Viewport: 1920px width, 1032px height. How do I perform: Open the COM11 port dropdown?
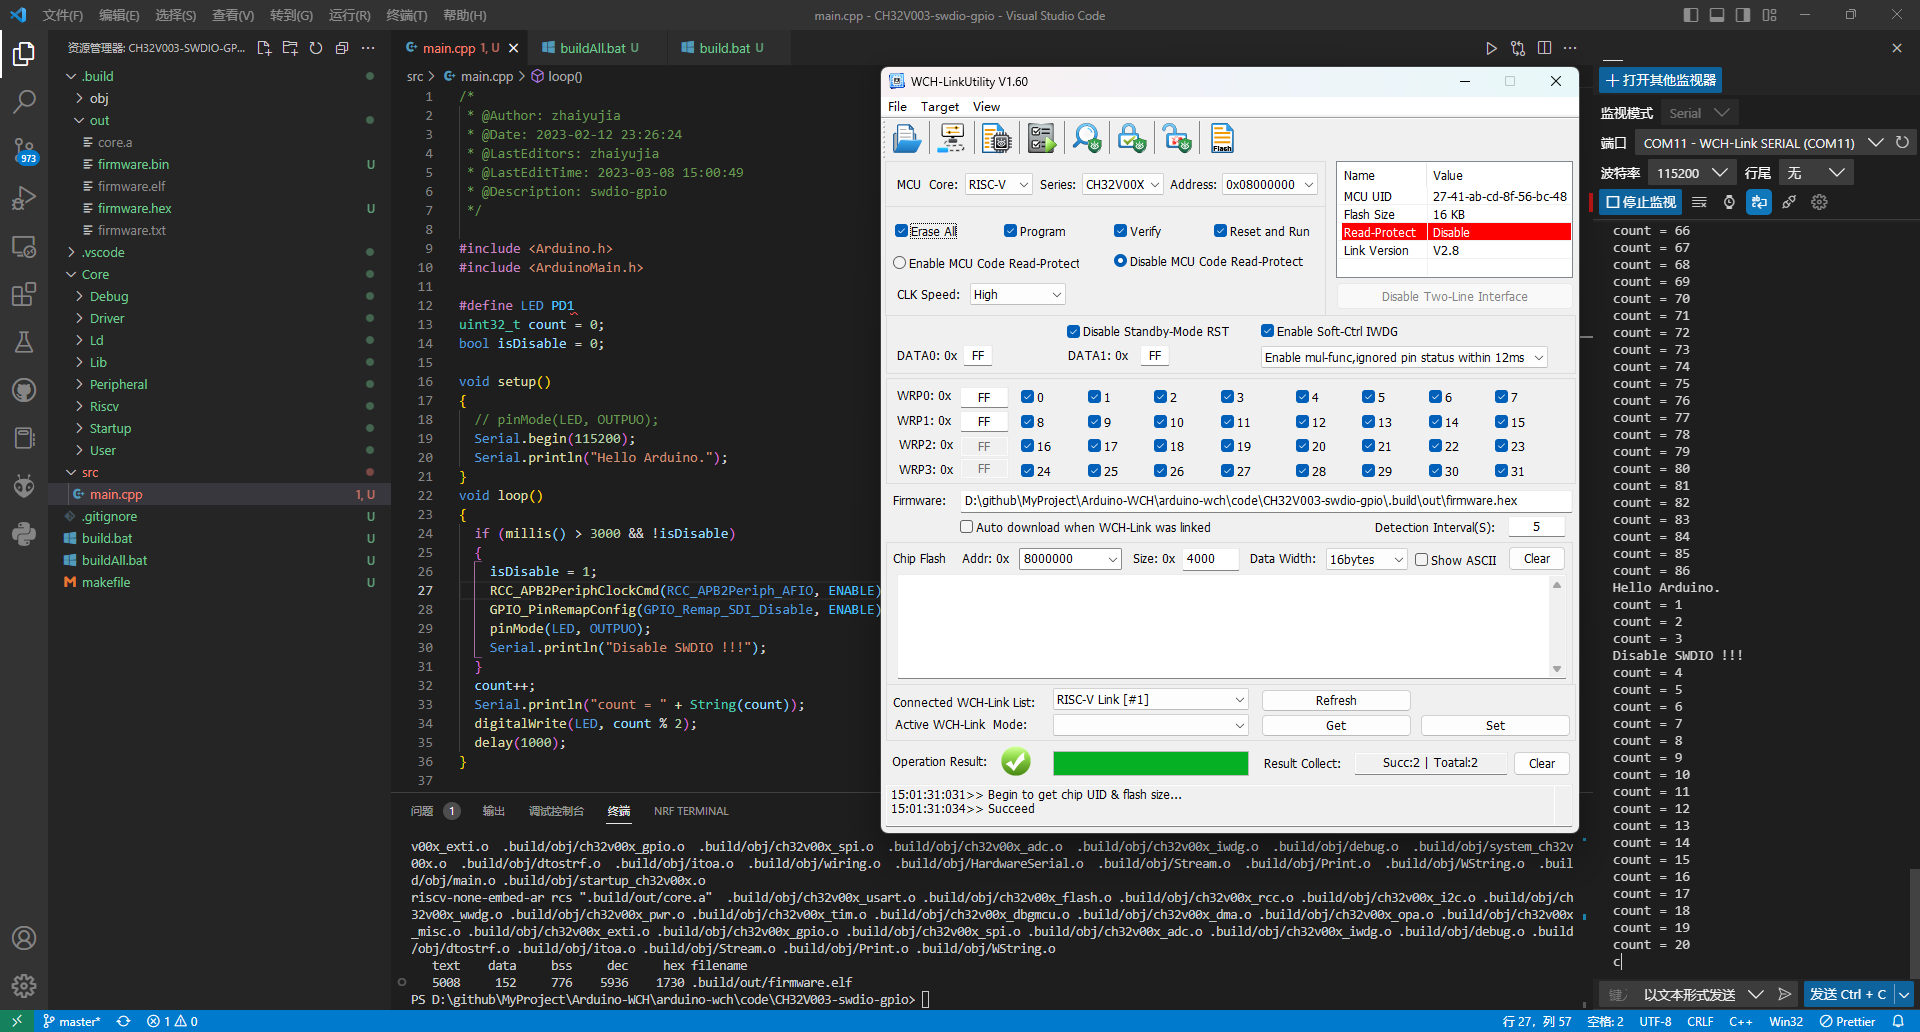(1761, 143)
